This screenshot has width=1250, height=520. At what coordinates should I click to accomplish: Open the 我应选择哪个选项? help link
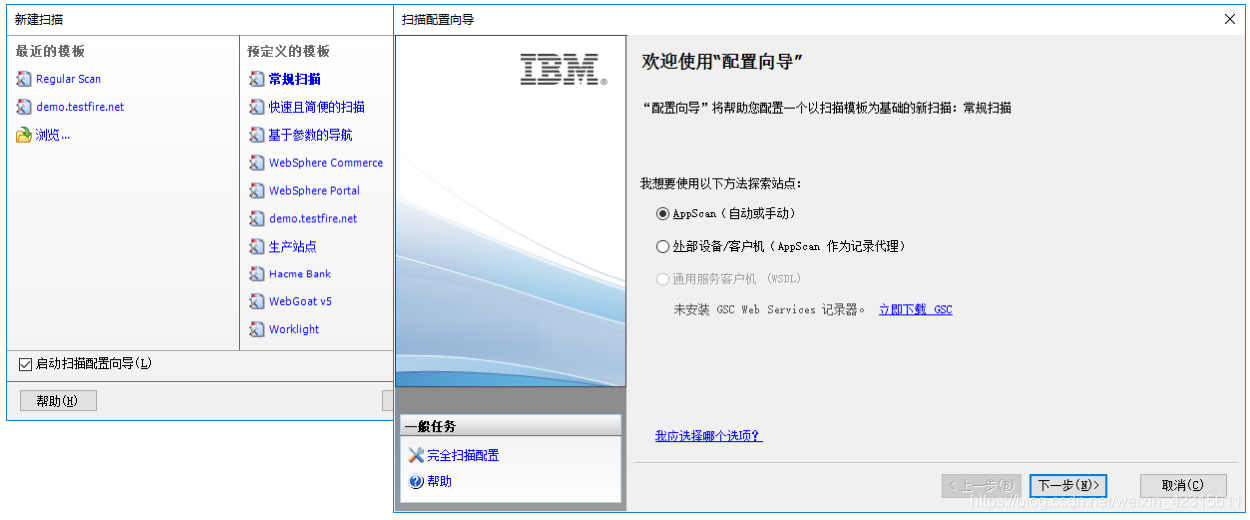(x=708, y=436)
